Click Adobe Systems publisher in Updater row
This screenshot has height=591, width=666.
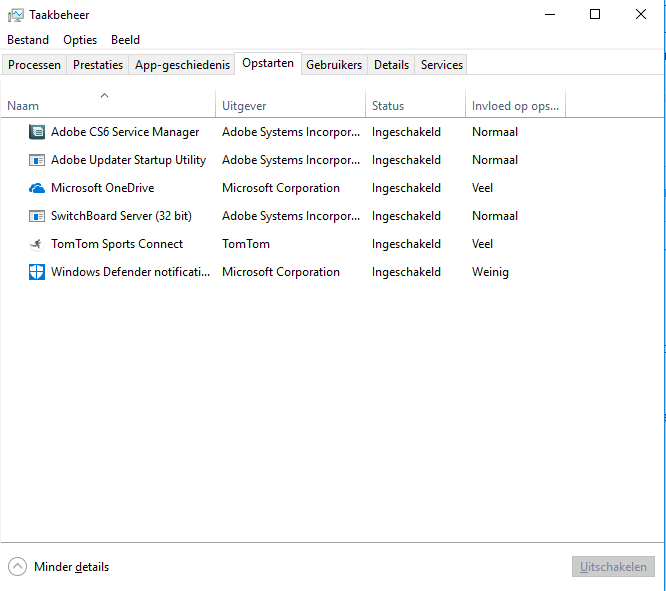tap(291, 160)
